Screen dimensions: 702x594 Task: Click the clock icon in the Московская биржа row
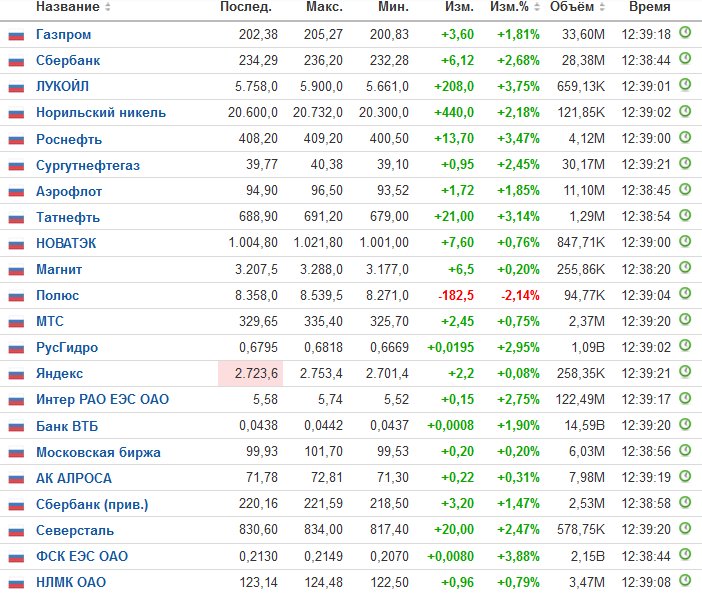685,450
